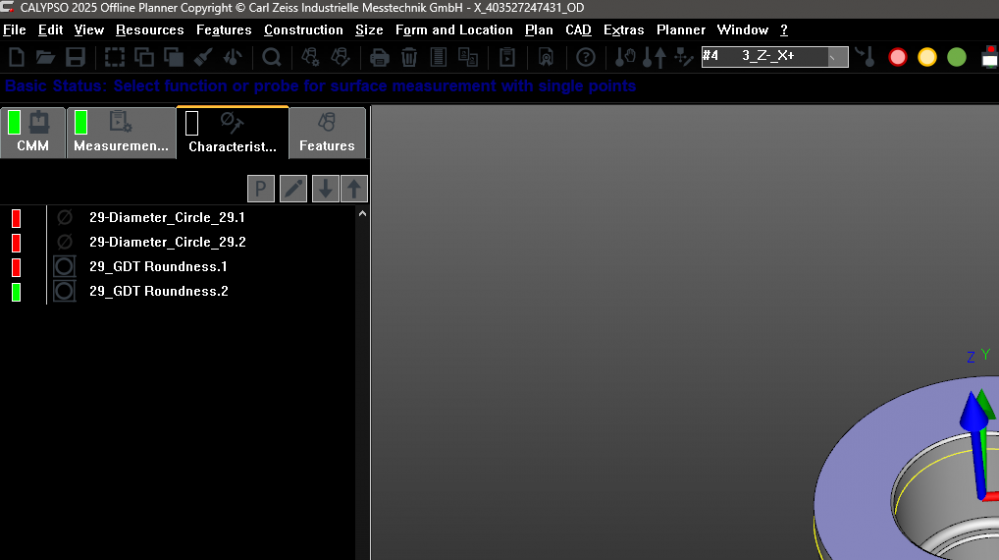Open the Extras menu
This screenshot has width=999, height=560.
click(624, 30)
